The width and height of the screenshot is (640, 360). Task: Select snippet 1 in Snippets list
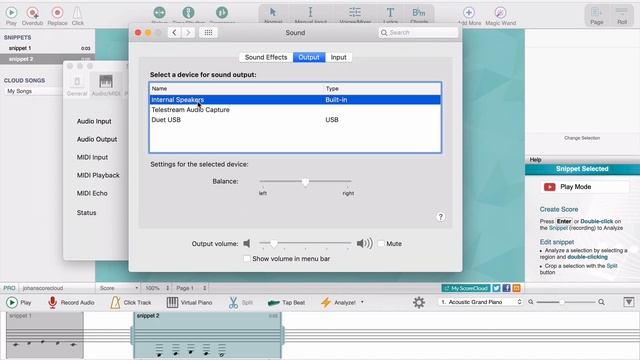click(47, 48)
